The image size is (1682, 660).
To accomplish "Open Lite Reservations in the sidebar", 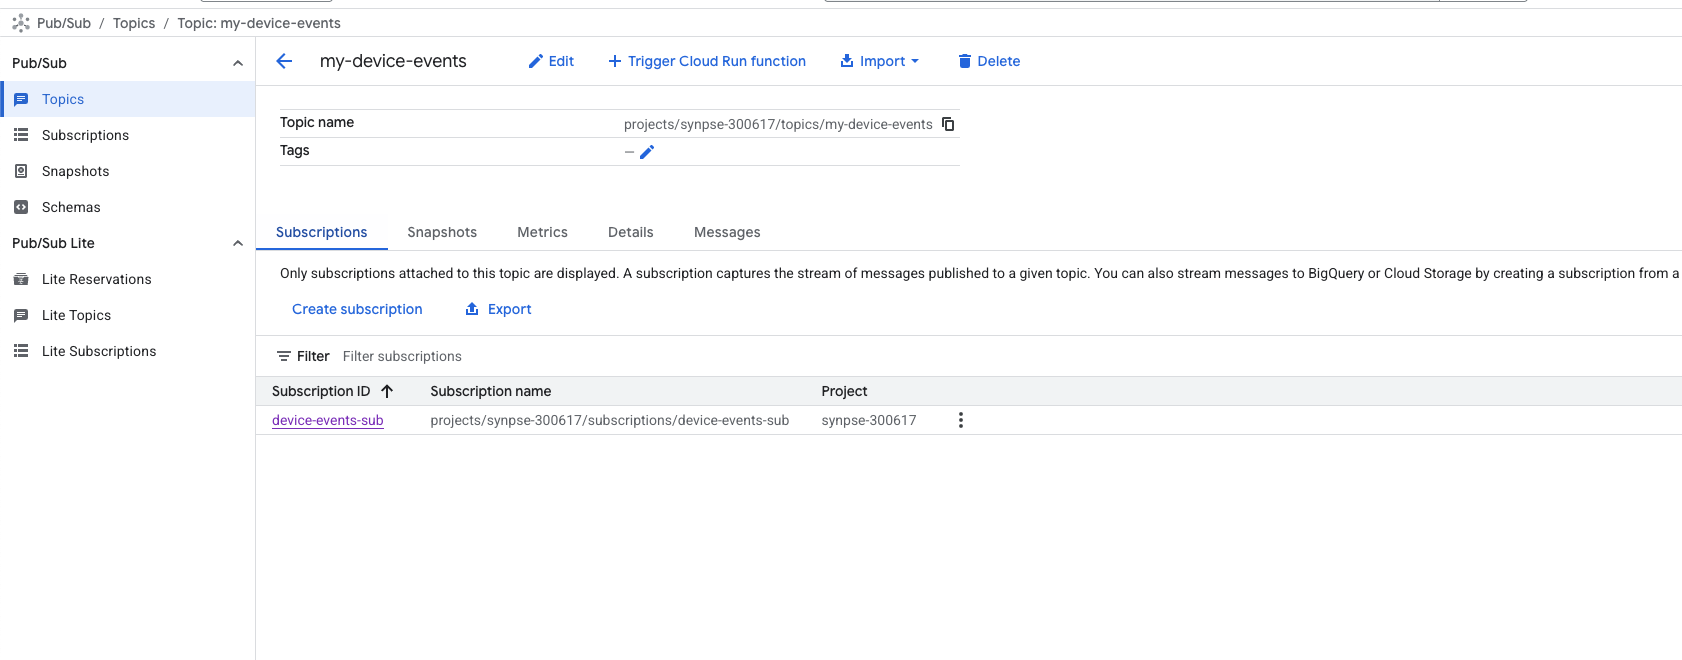I will pyautogui.click(x=127, y=279).
